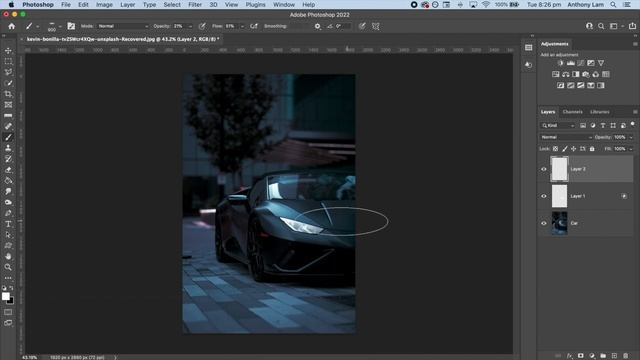Add a Photo Filter adjustment

[x=586, y=74]
